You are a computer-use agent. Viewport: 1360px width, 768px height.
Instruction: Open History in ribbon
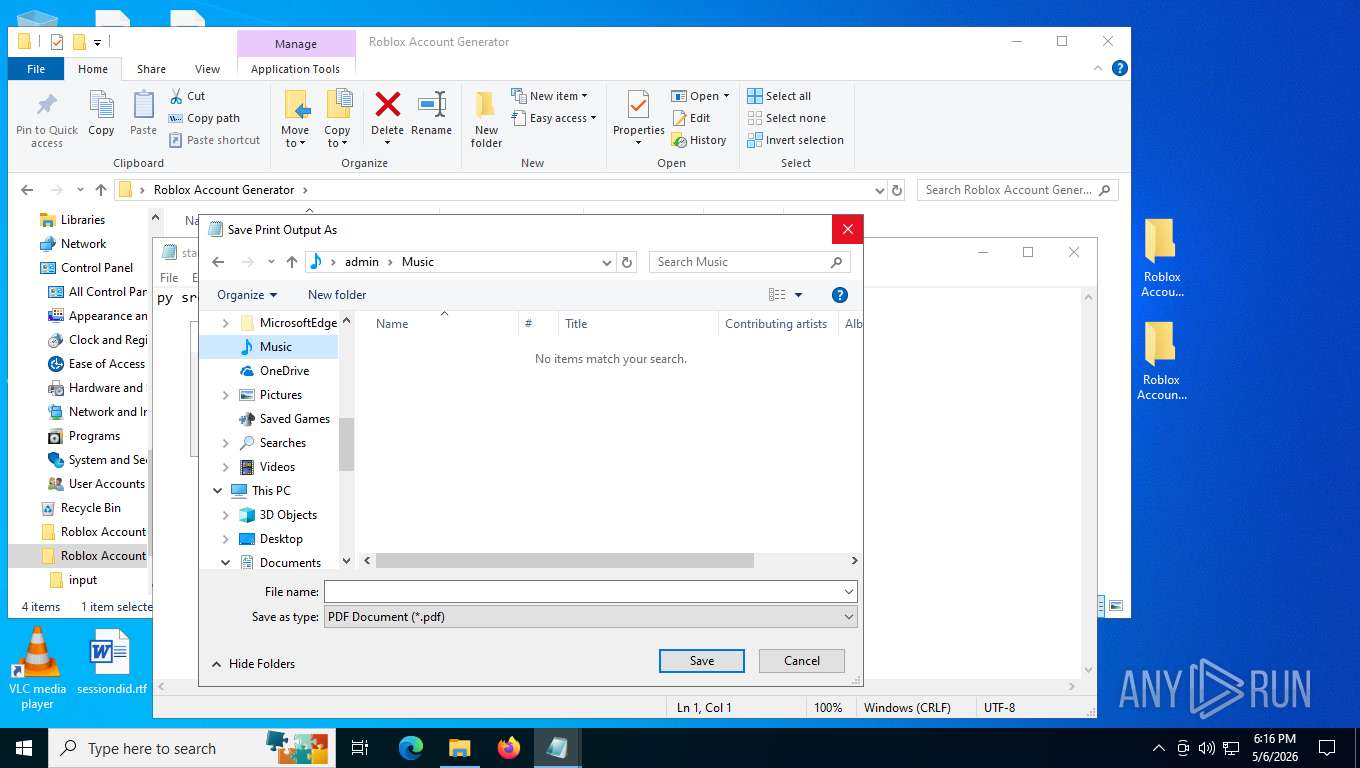[x=698, y=140]
